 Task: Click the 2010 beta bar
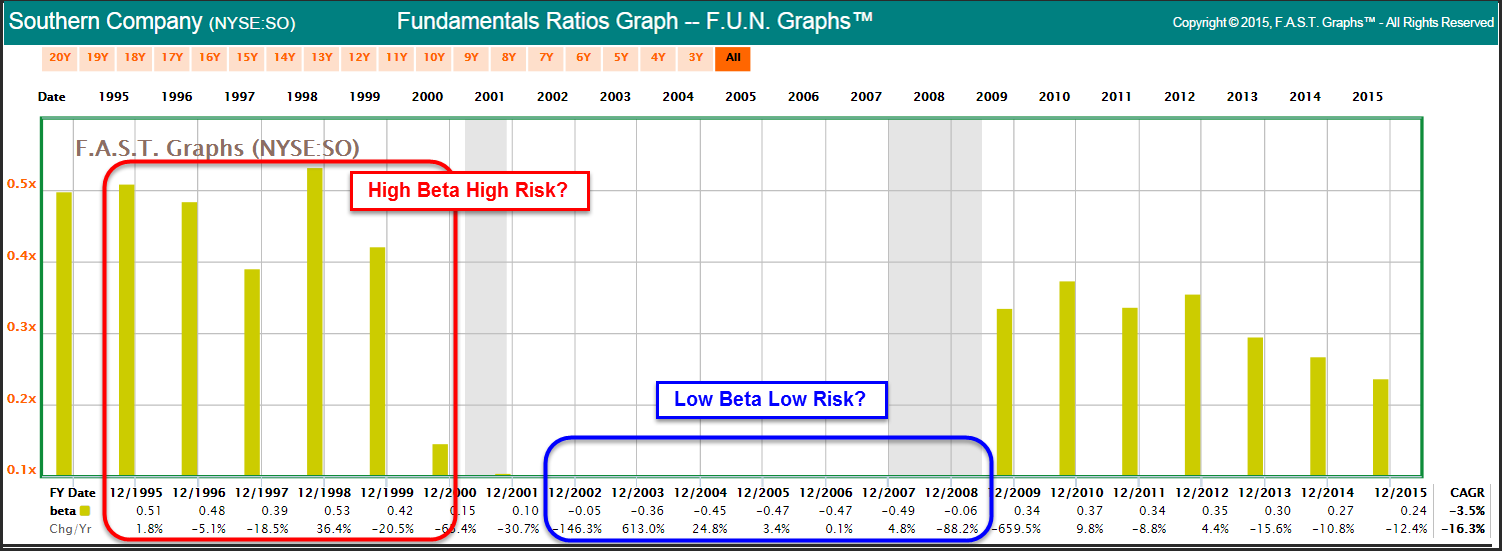(1067, 378)
